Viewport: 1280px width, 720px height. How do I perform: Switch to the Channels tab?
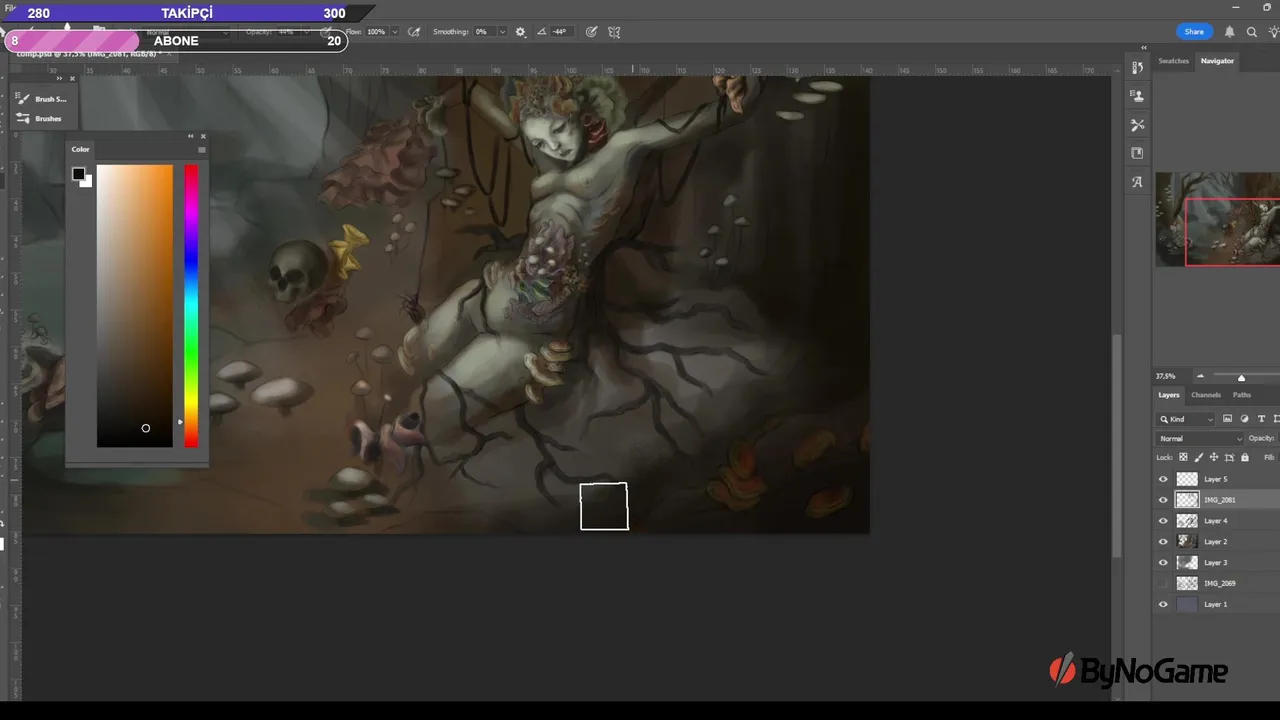[x=1205, y=395]
